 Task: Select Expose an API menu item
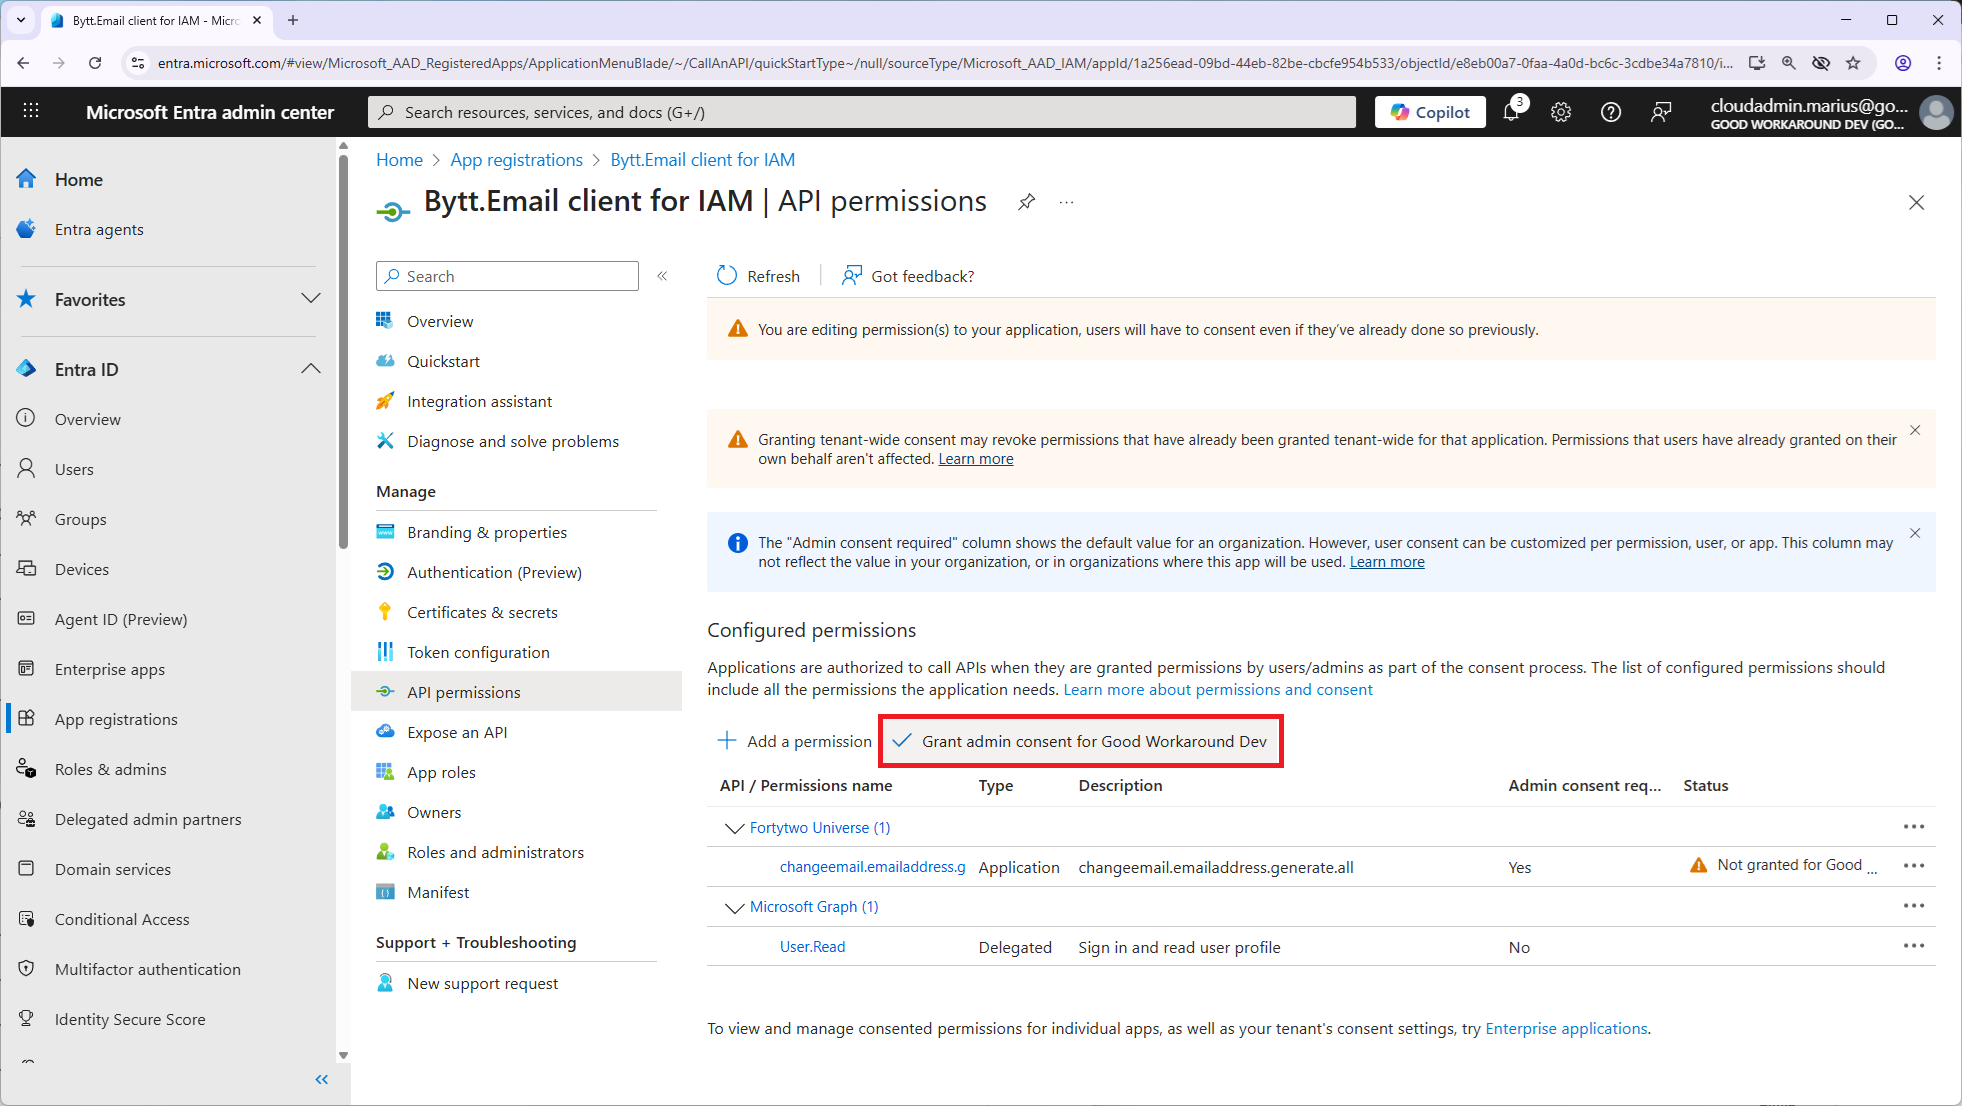click(x=457, y=732)
